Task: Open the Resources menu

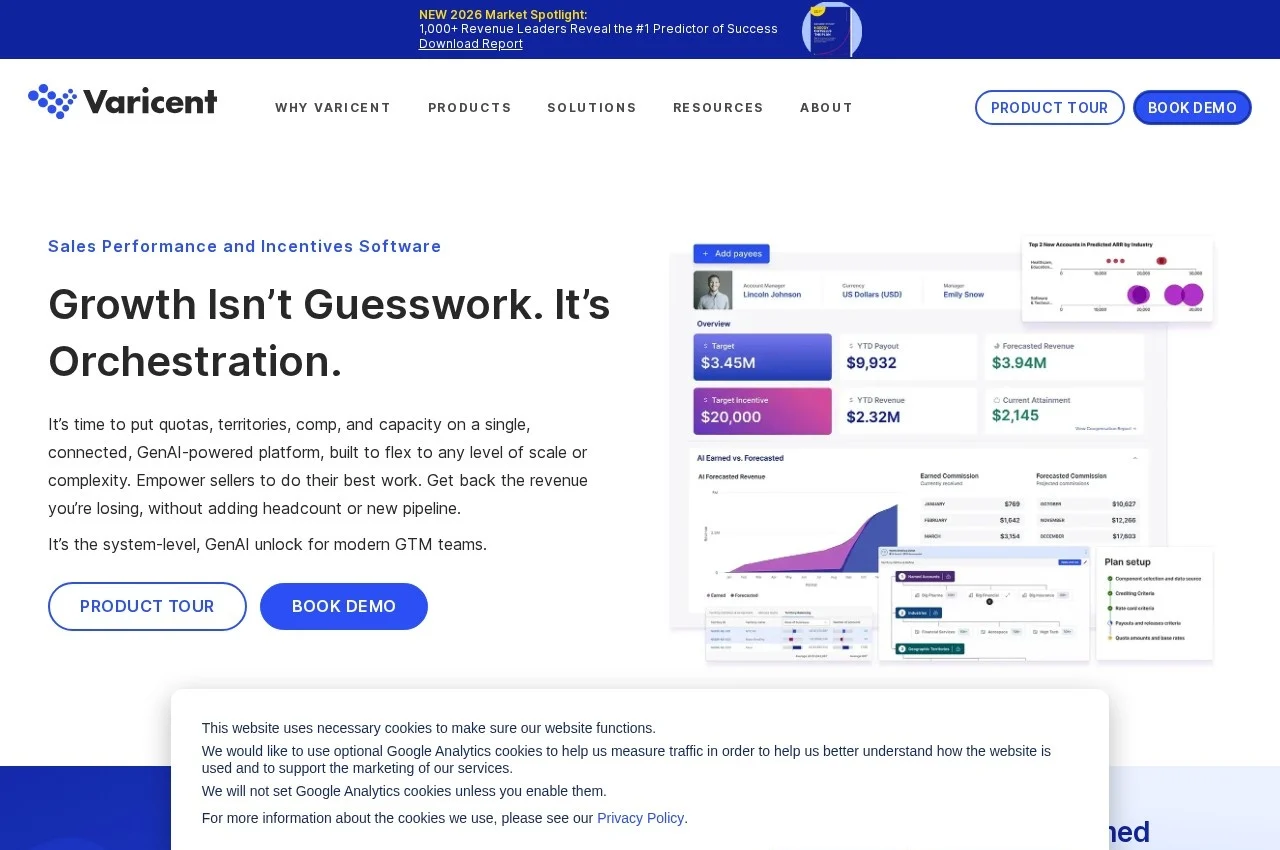Action: 718,108
